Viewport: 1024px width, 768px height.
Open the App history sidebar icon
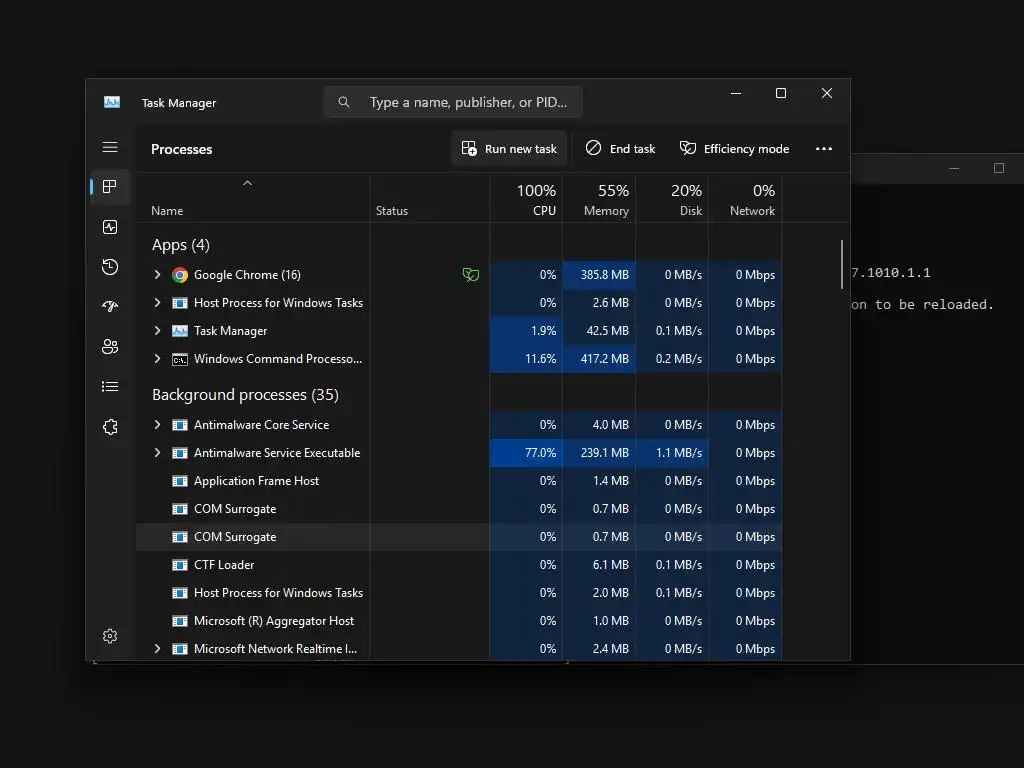click(110, 266)
